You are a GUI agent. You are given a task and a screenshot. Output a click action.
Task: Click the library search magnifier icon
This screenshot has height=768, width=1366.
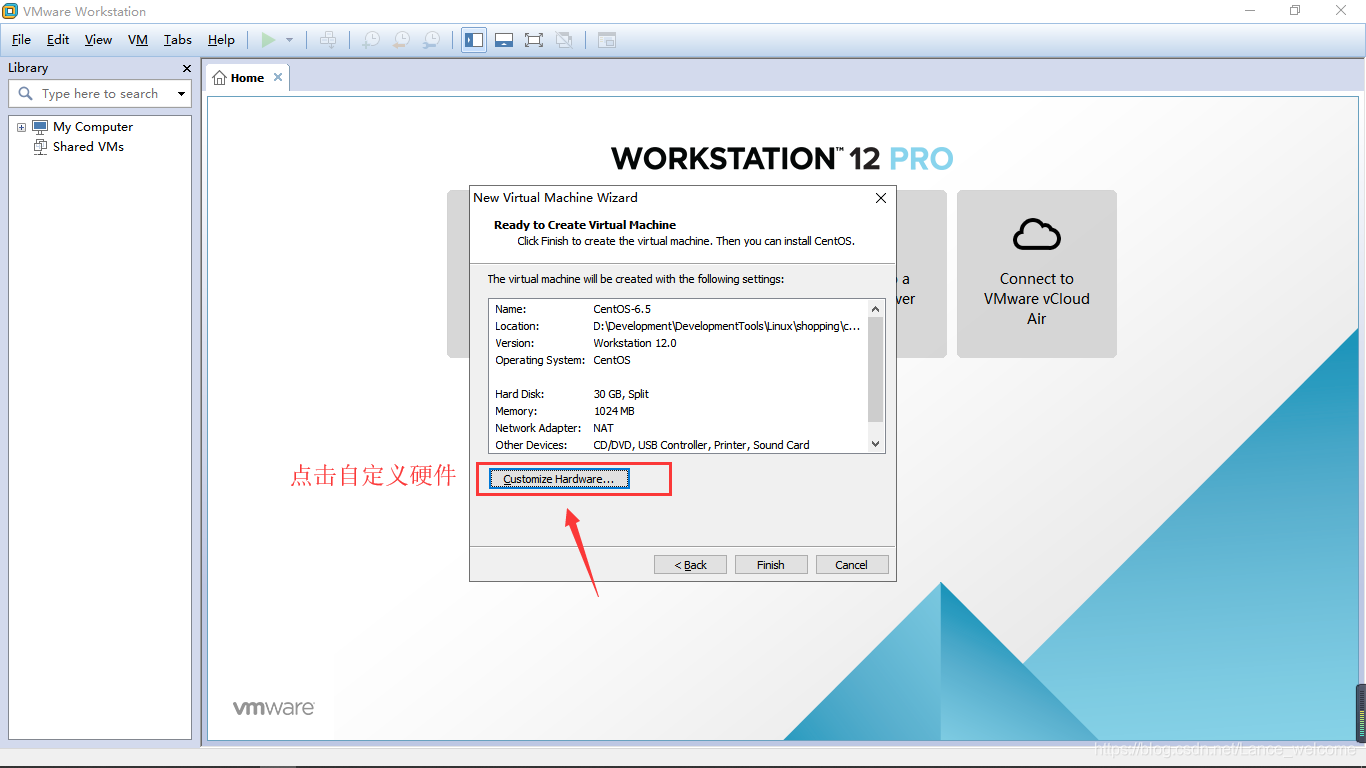pos(26,93)
